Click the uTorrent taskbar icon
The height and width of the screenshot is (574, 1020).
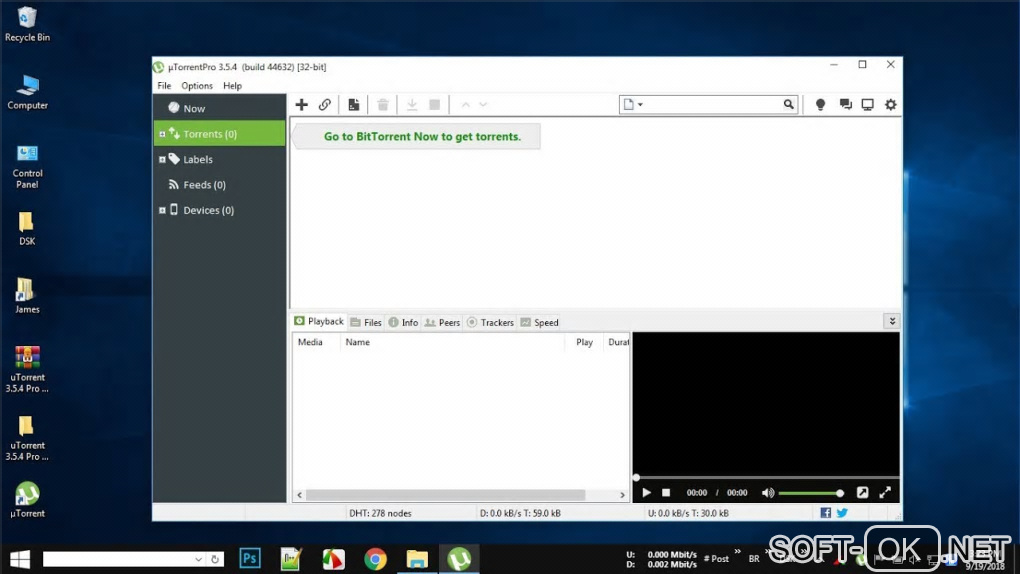tap(459, 558)
